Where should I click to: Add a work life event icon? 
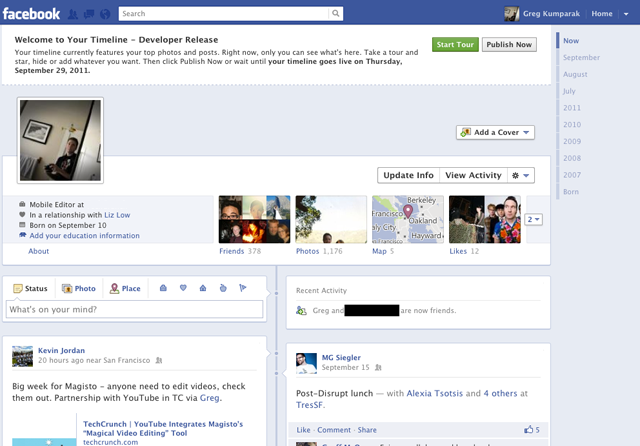point(163,288)
